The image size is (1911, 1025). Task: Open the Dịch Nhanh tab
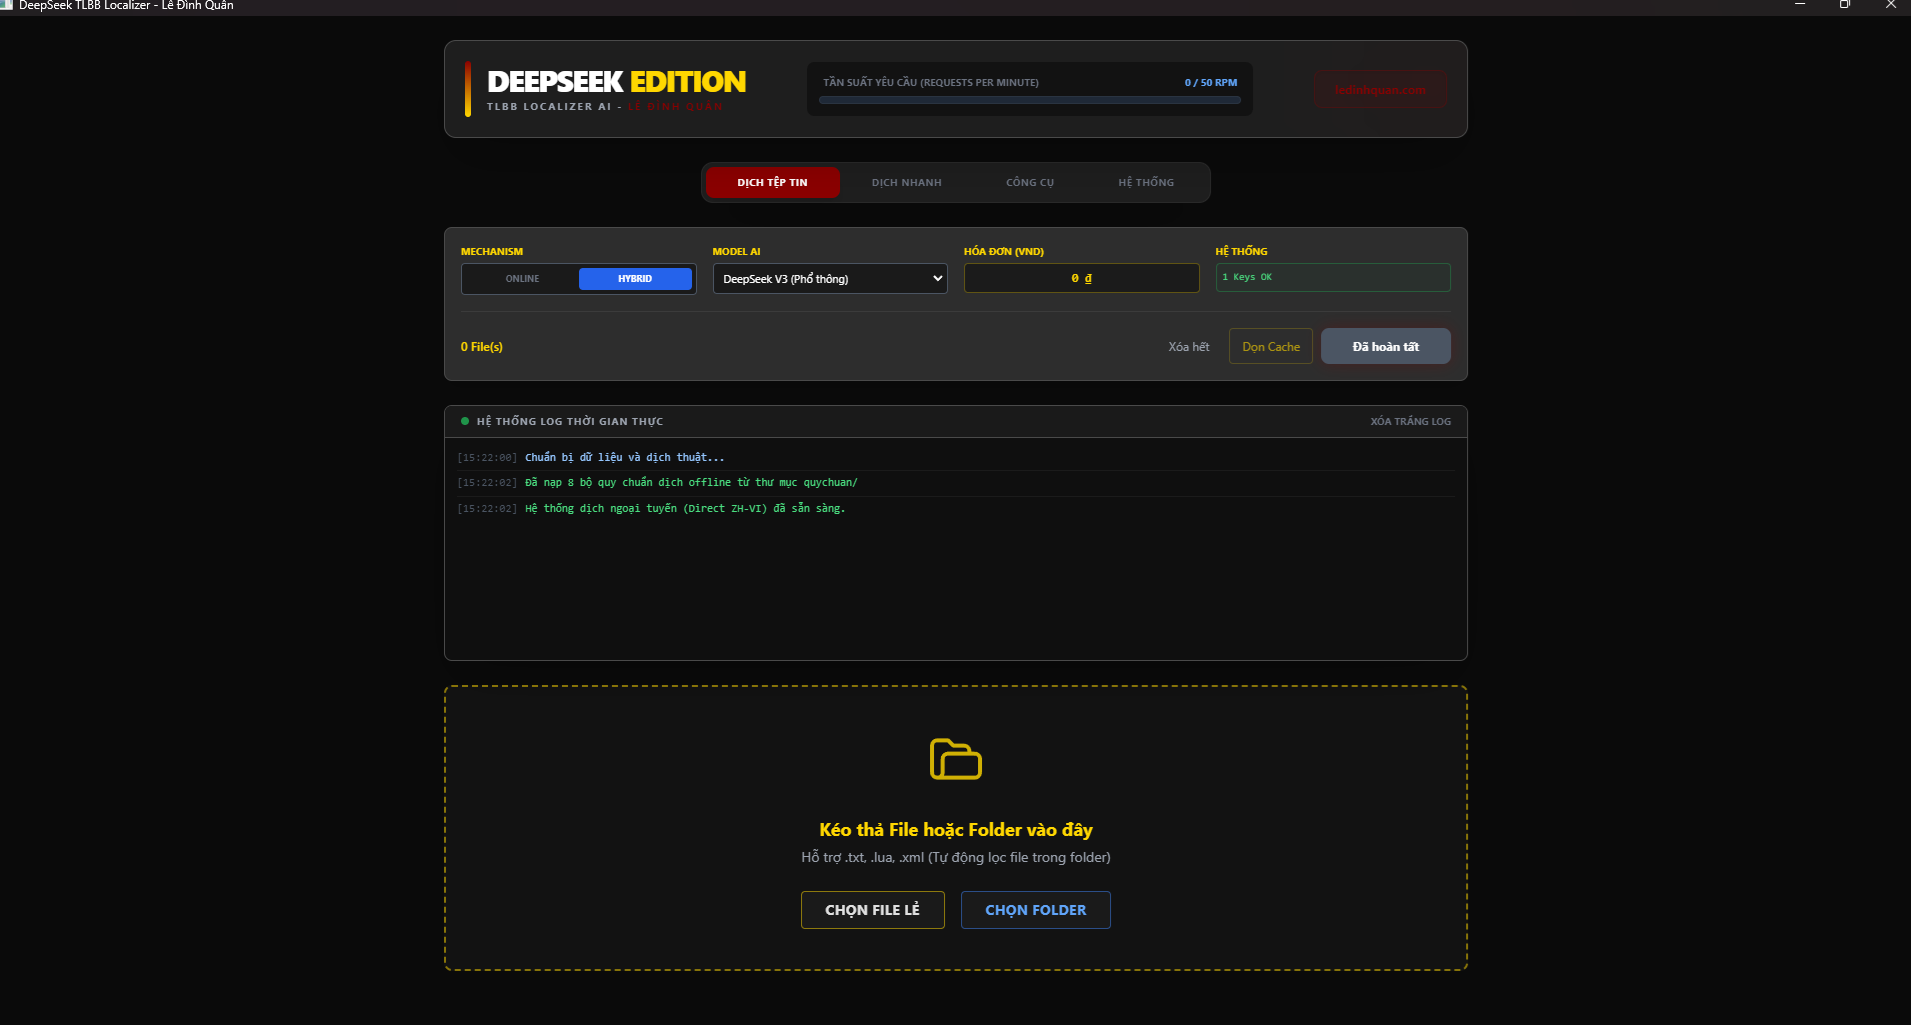click(x=906, y=183)
